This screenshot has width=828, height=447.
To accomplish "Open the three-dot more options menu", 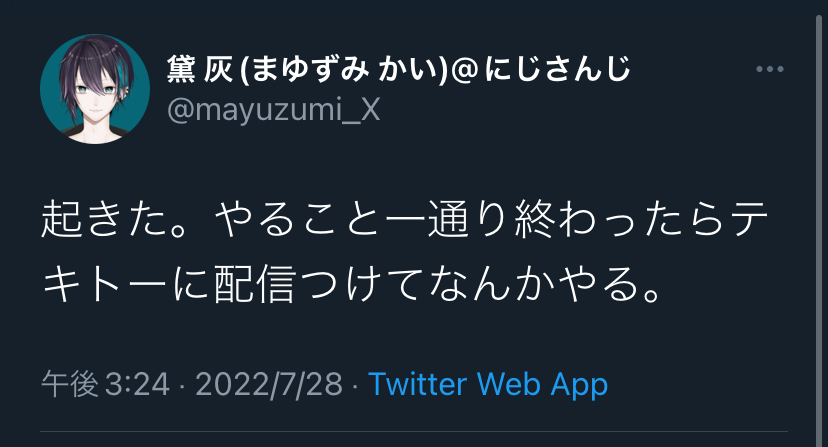I will click(x=769, y=69).
